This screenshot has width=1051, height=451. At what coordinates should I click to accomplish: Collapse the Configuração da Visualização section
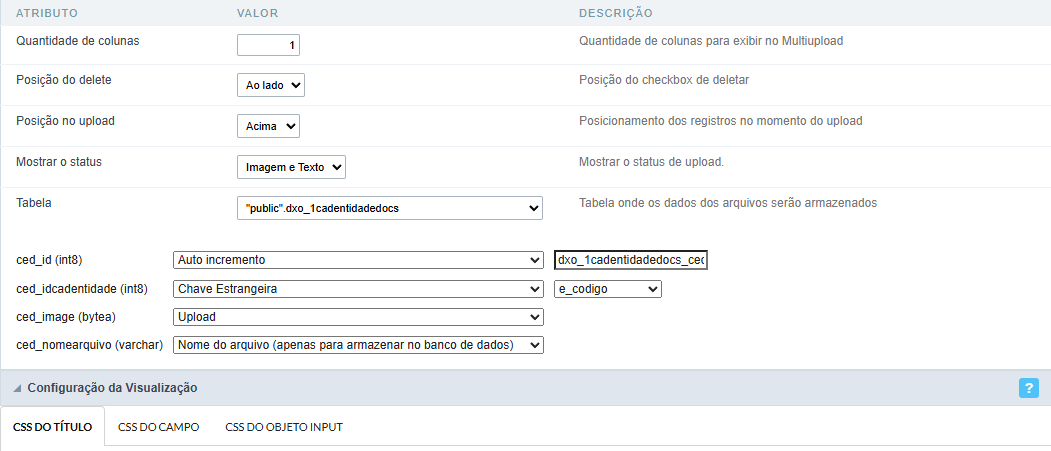(17, 388)
